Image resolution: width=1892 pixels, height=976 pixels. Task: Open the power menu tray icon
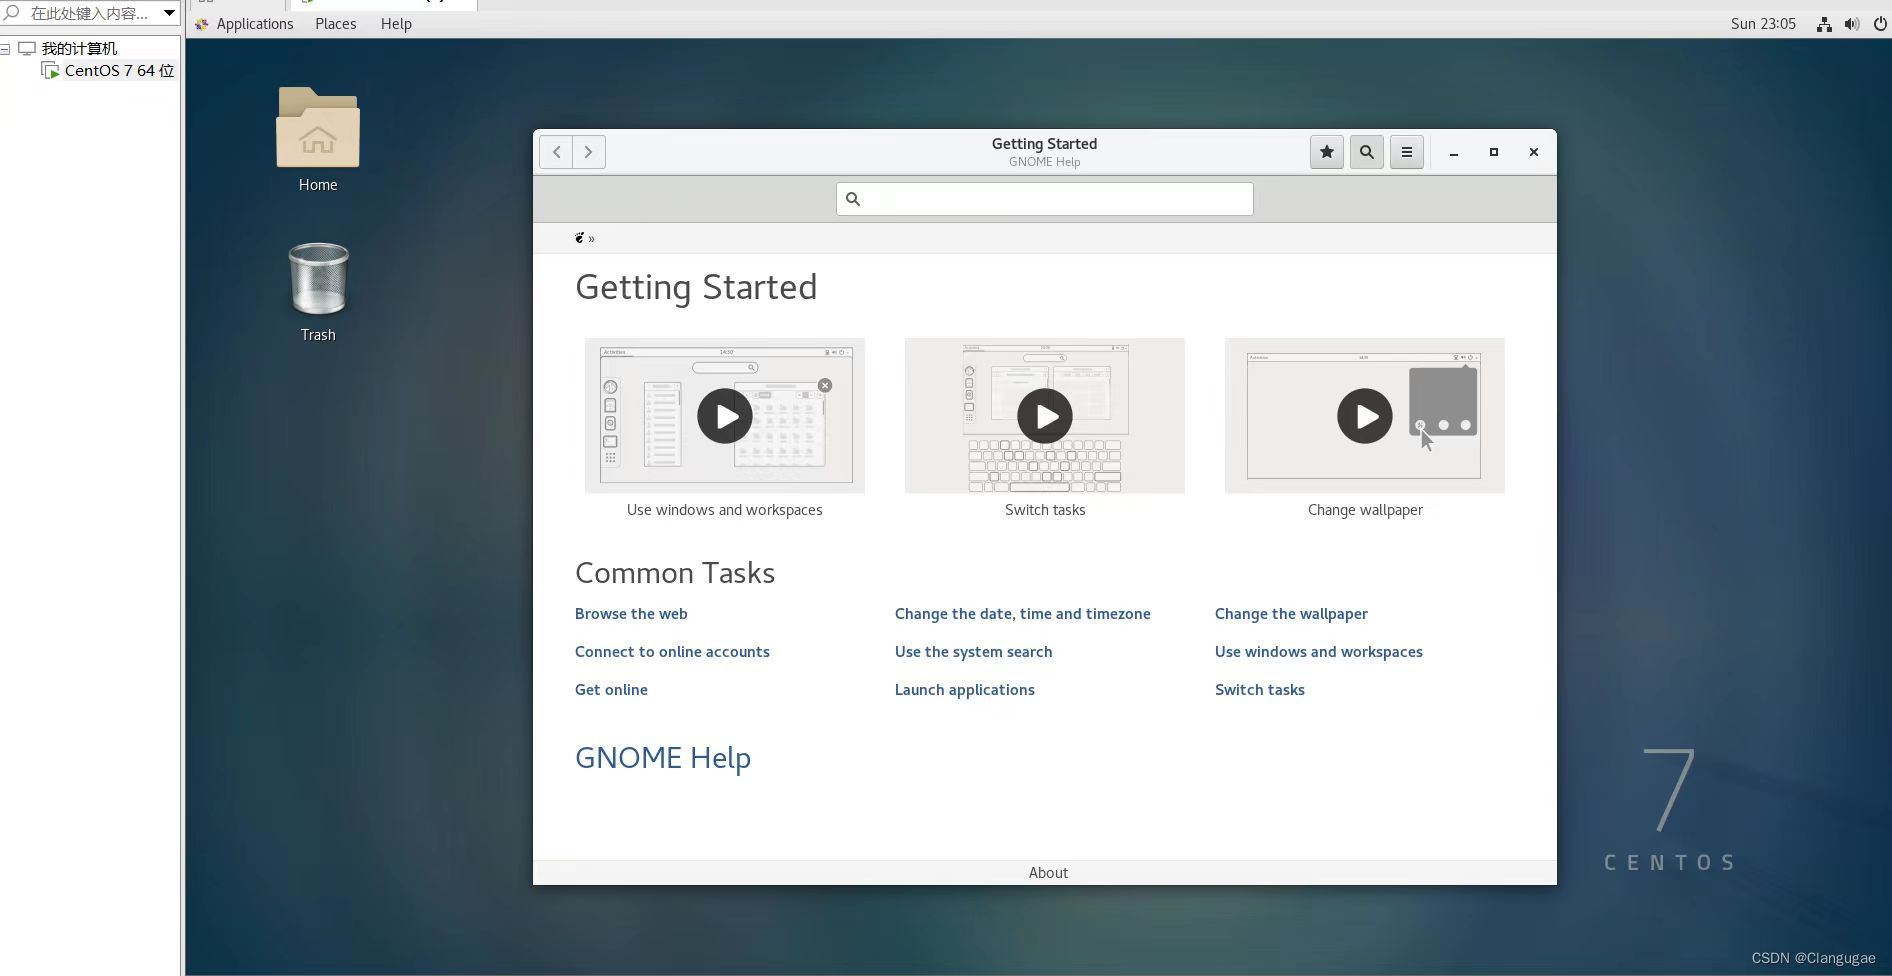(x=1880, y=24)
